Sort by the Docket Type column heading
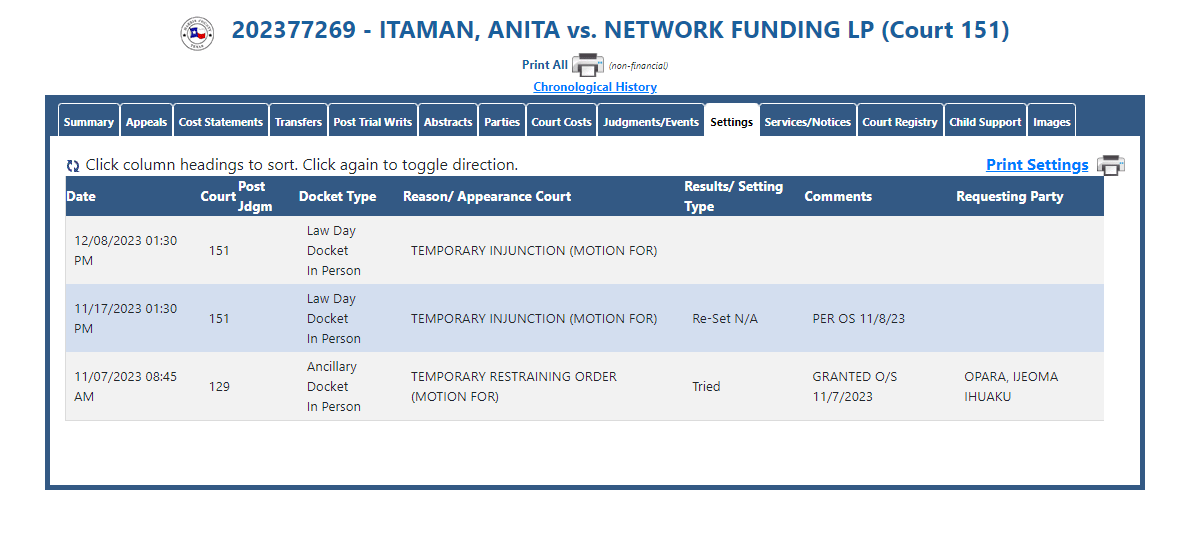1191x533 pixels. coord(337,196)
